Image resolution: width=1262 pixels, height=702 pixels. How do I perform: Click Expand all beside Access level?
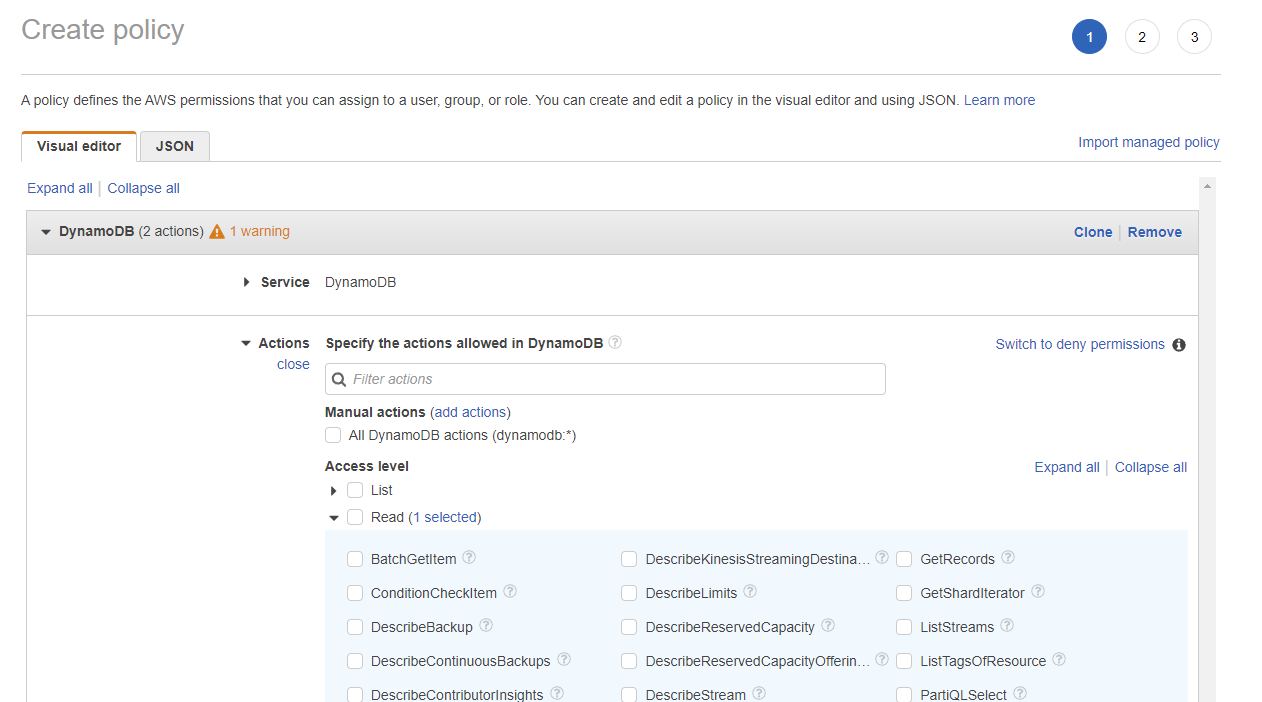click(1067, 467)
